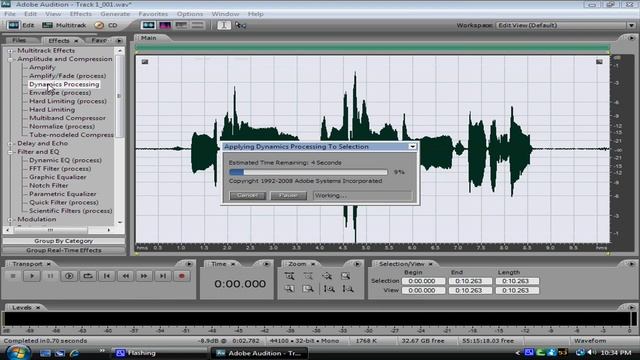The height and width of the screenshot is (360, 640).
Task: Select waveform display toolbar icon
Action: pyautogui.click(x=148, y=25)
